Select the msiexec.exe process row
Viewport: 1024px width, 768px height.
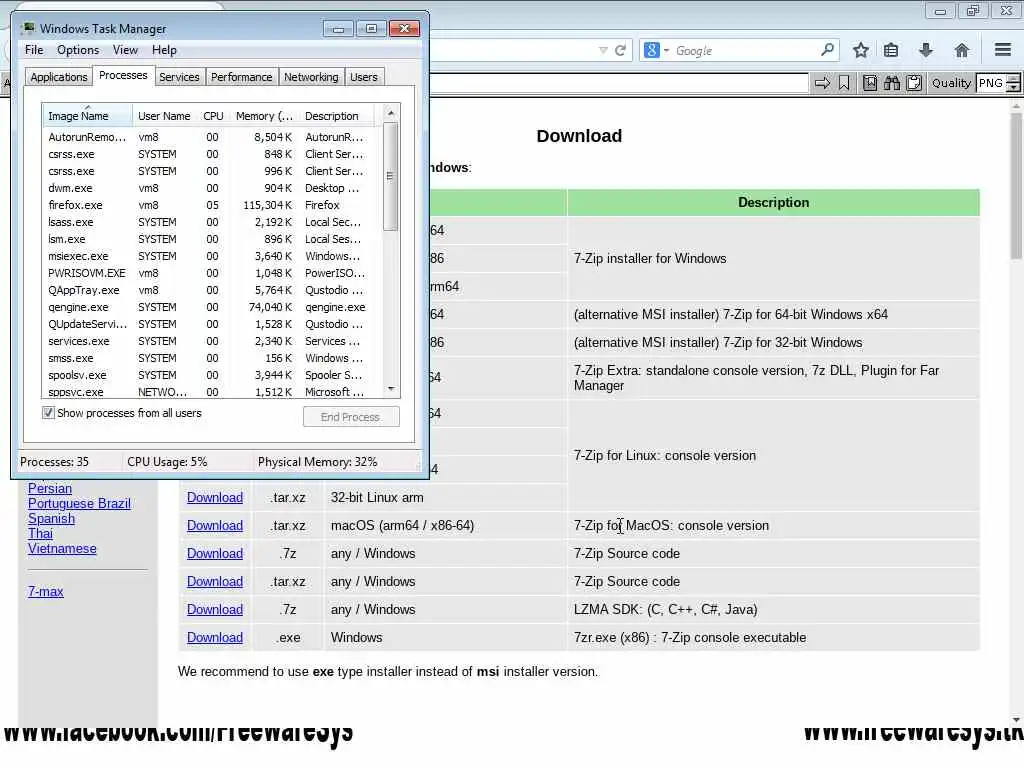[x=212, y=256]
